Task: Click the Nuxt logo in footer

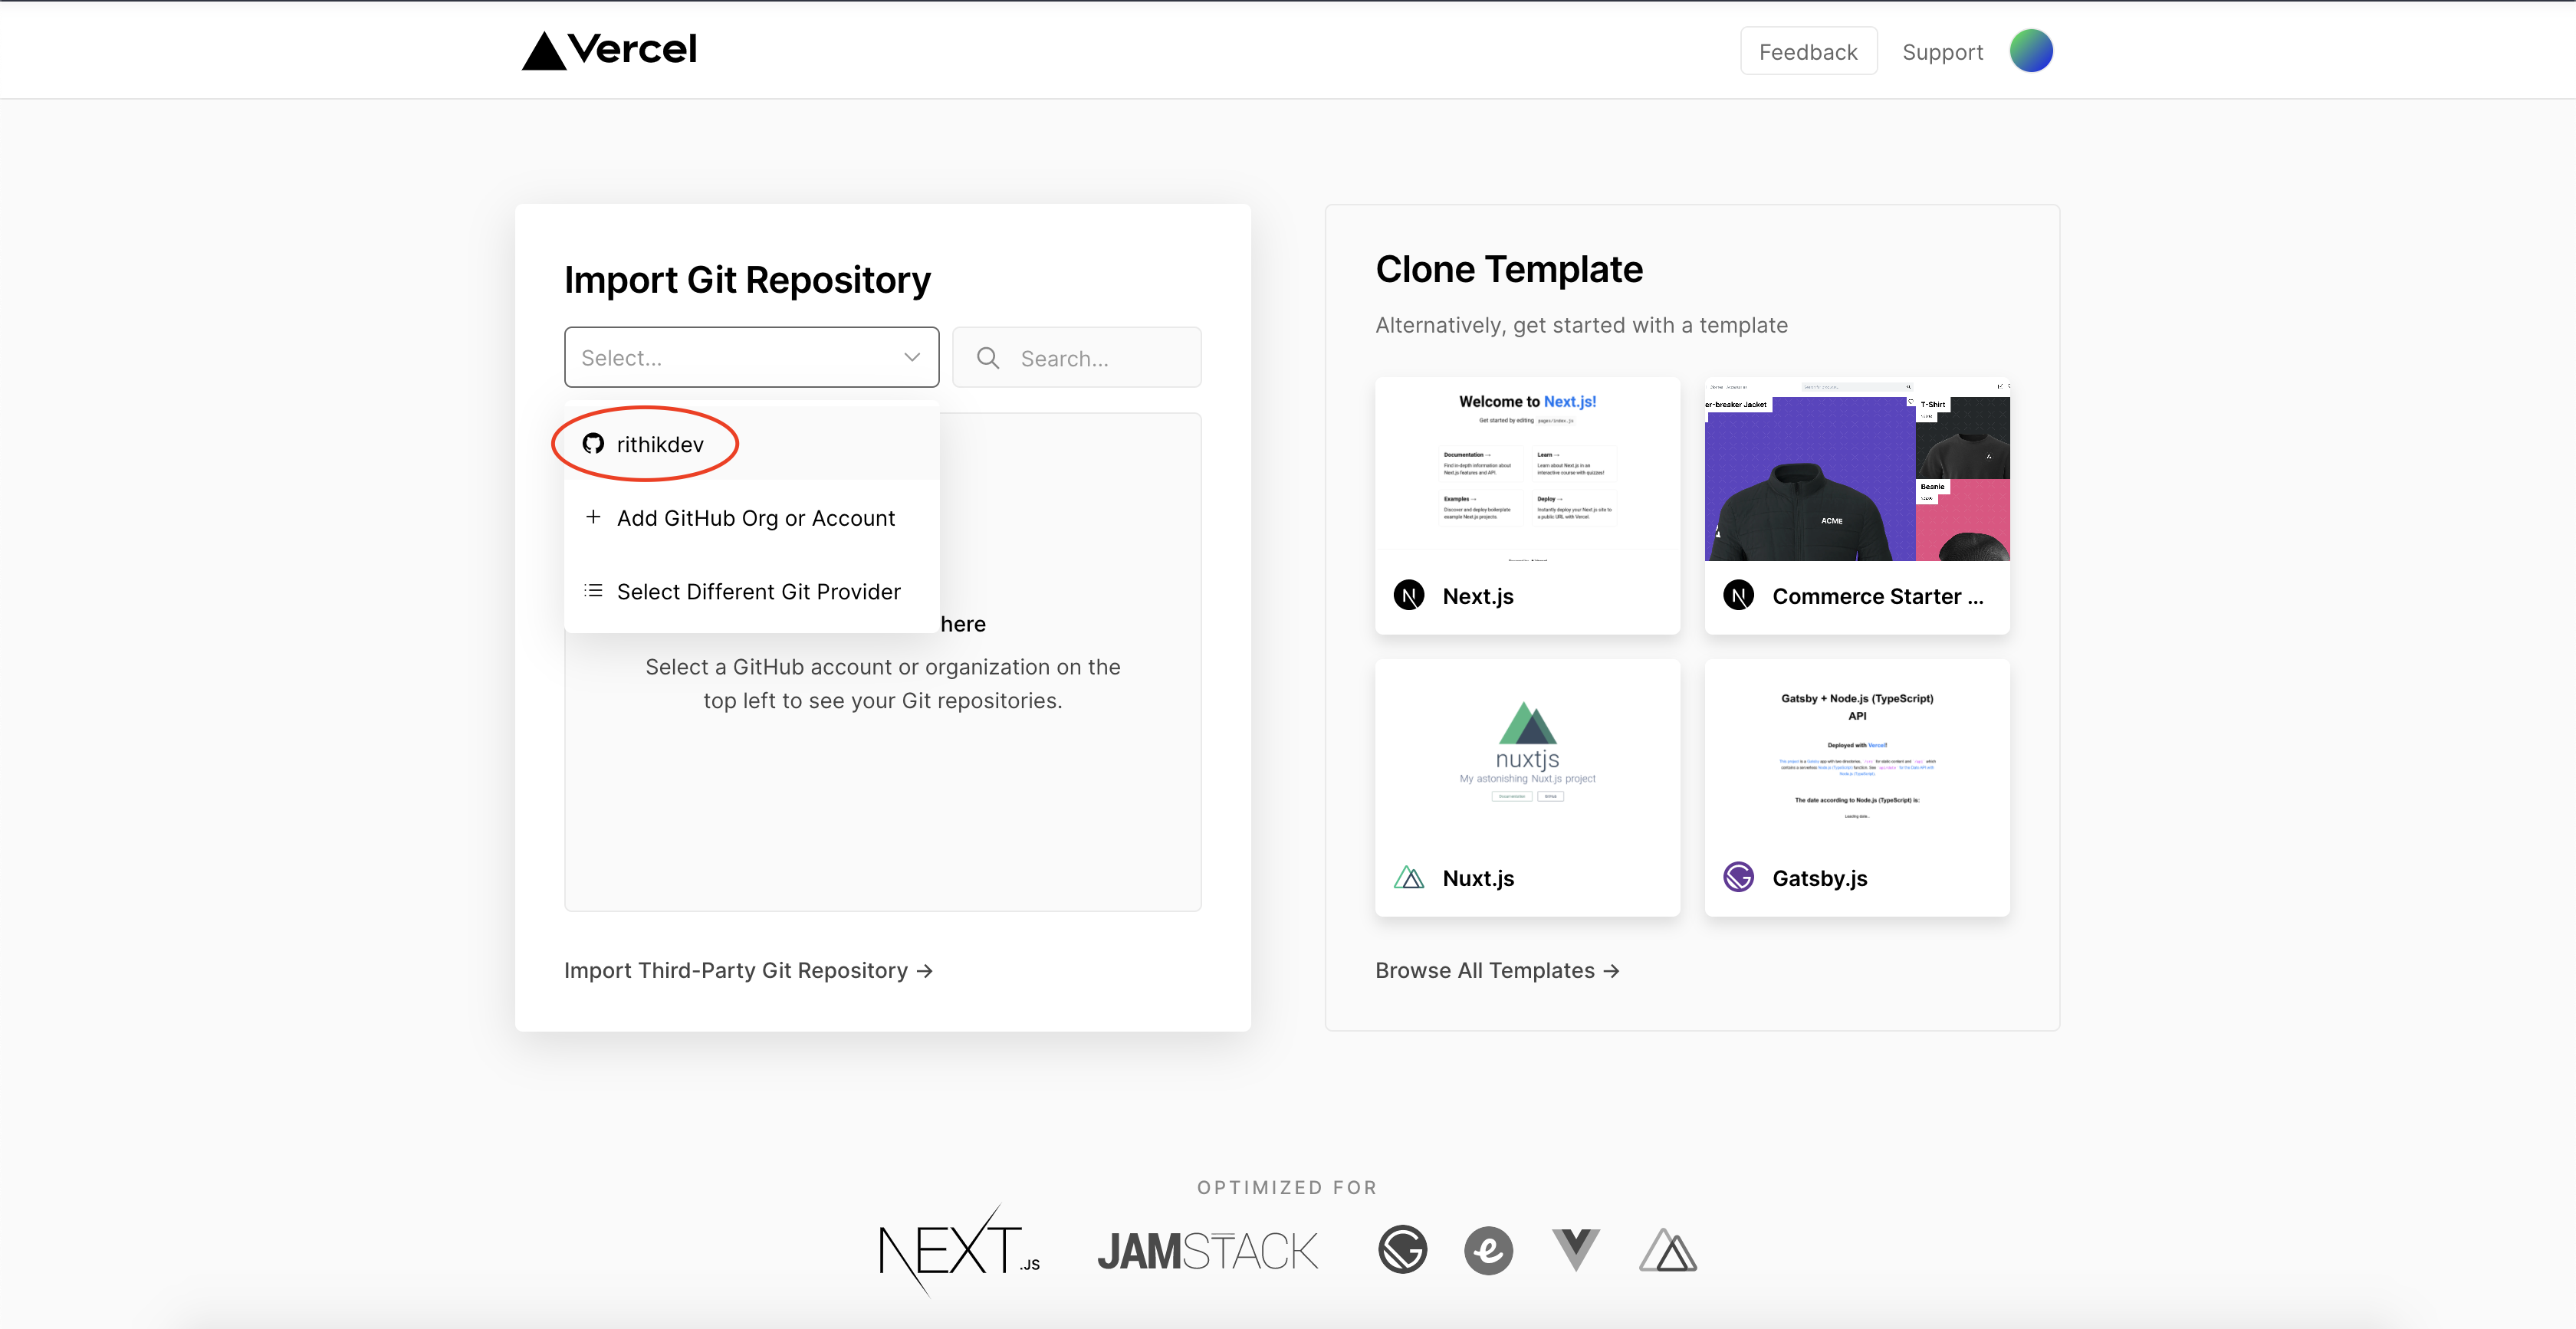Action: tap(1667, 1250)
